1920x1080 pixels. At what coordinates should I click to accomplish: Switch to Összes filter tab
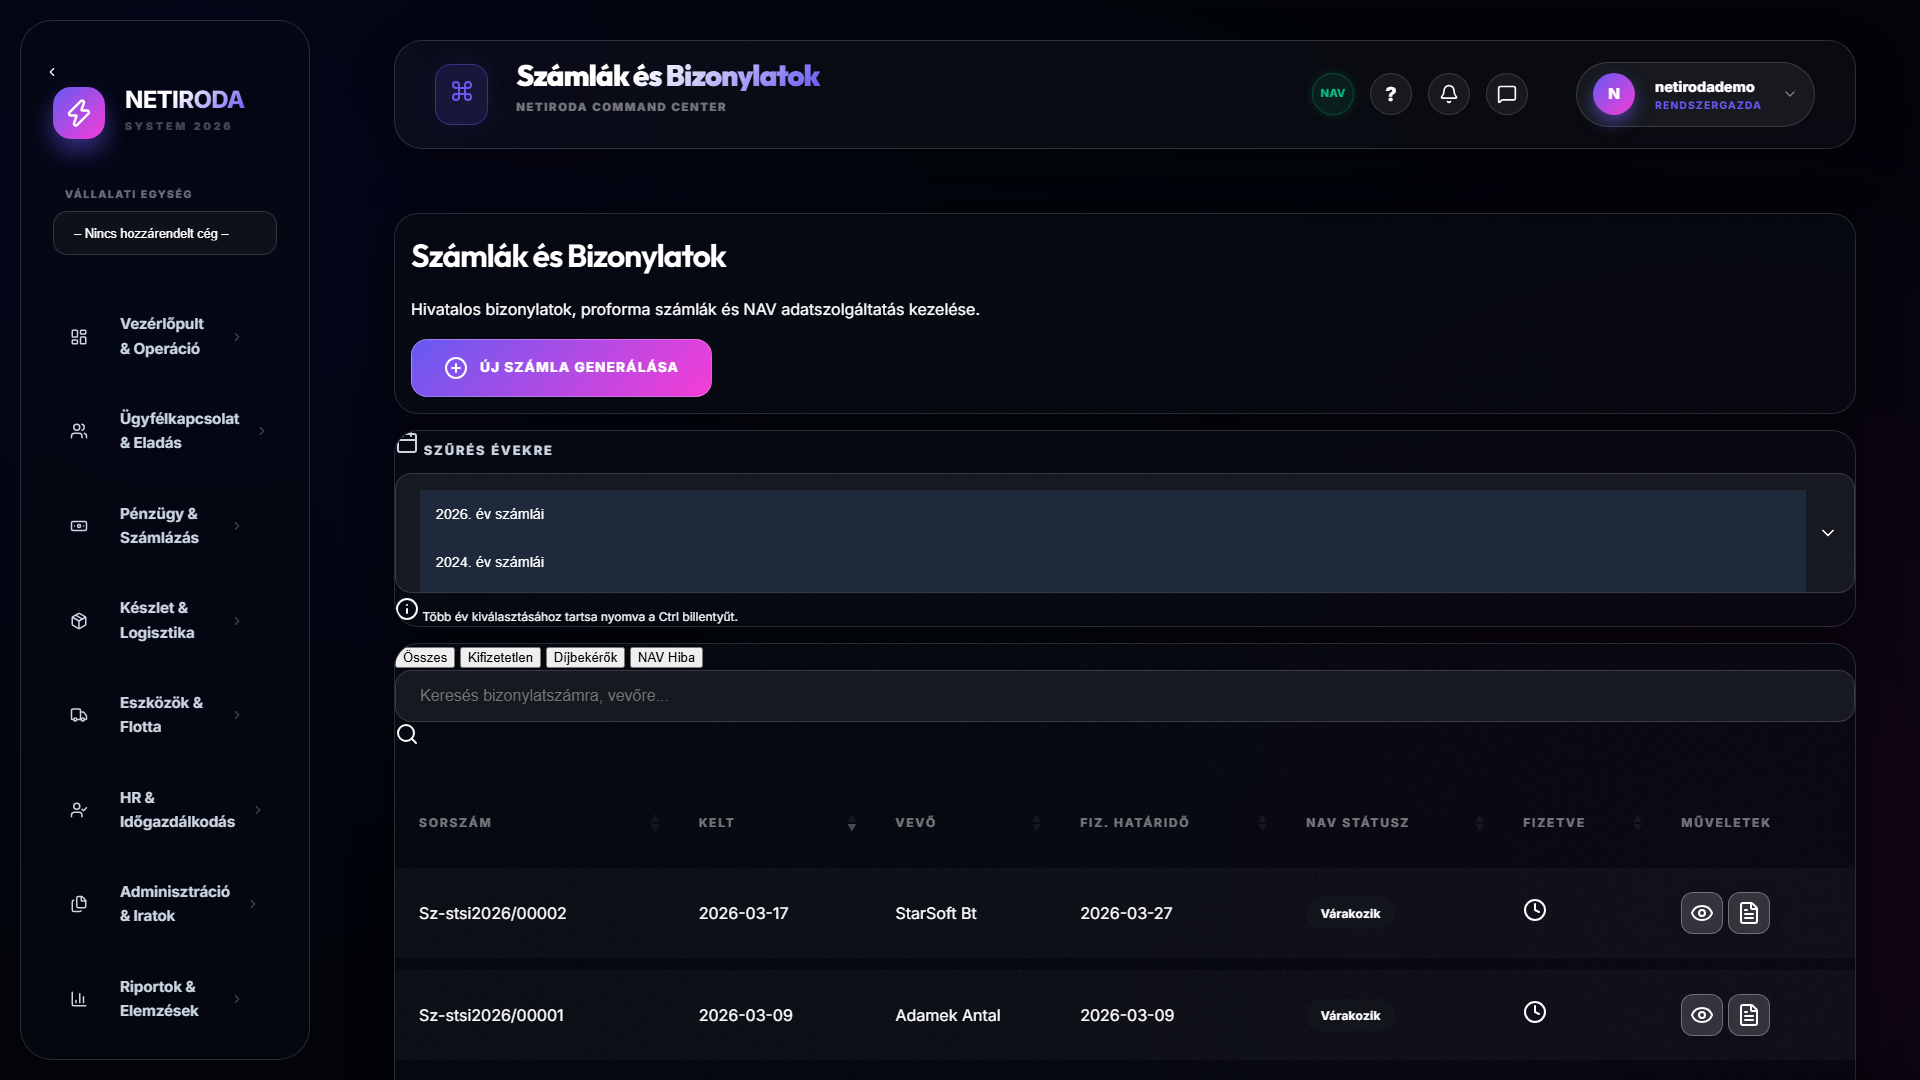[425, 657]
